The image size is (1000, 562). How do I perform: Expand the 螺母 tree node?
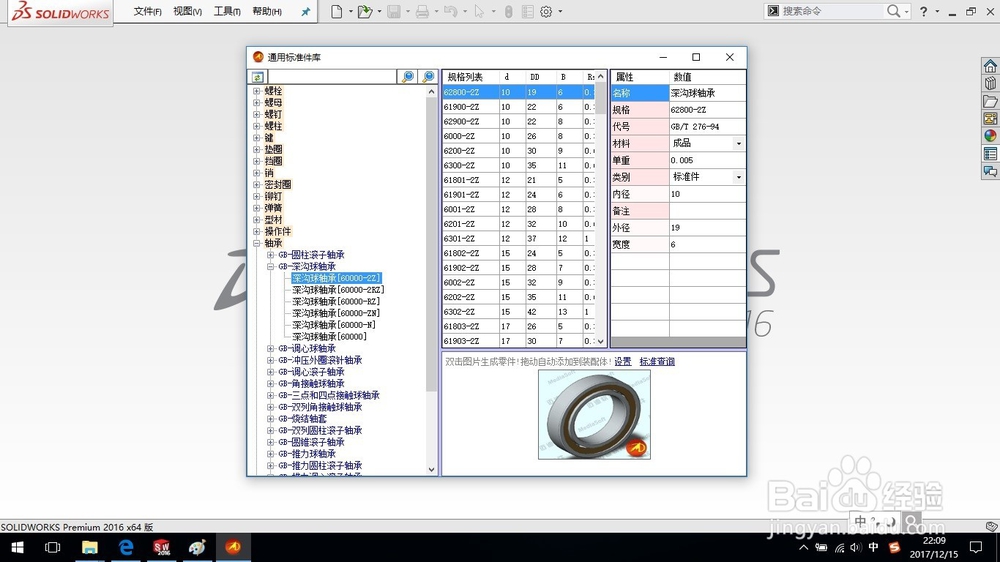click(256, 103)
